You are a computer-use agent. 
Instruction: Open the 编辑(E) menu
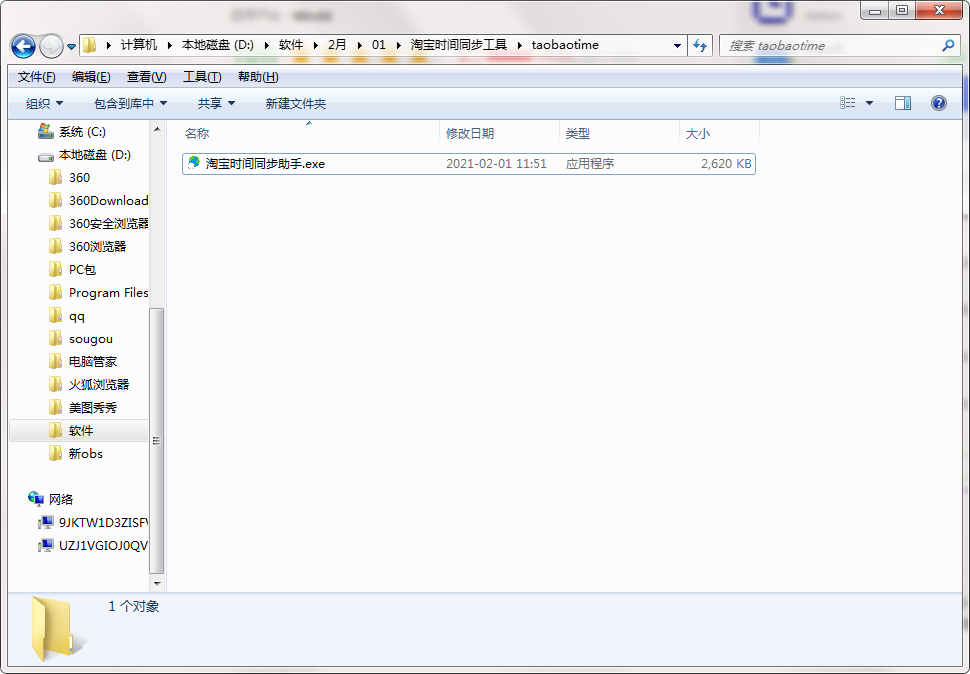point(91,77)
